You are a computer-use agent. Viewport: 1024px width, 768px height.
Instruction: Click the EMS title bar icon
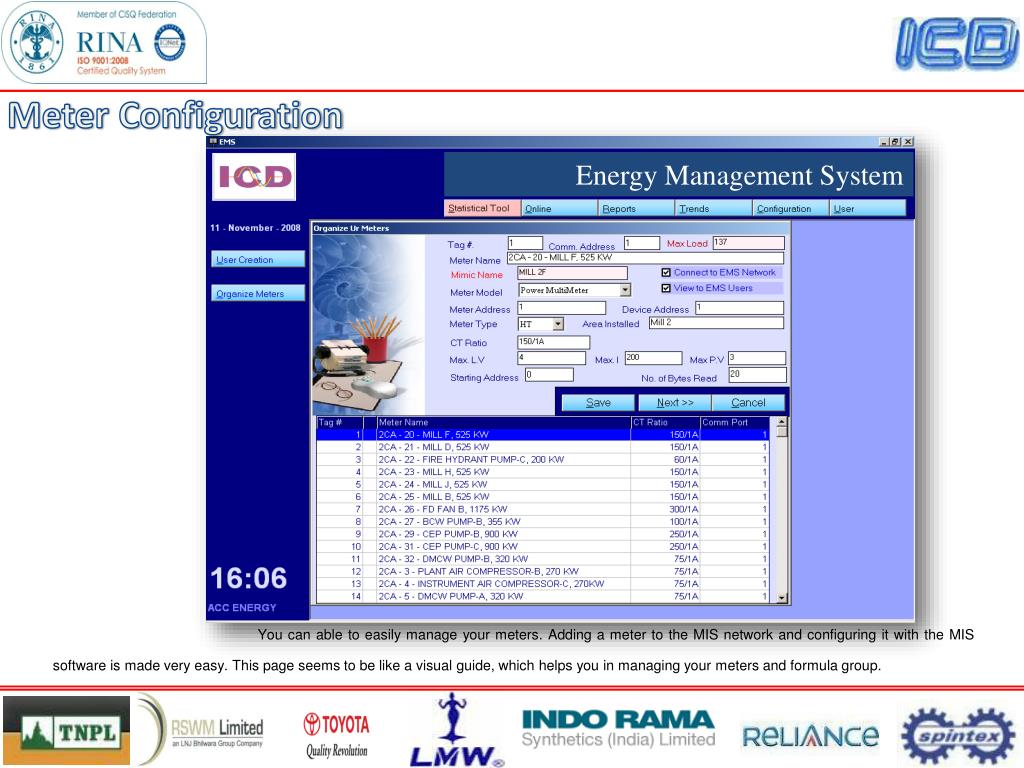[213, 142]
